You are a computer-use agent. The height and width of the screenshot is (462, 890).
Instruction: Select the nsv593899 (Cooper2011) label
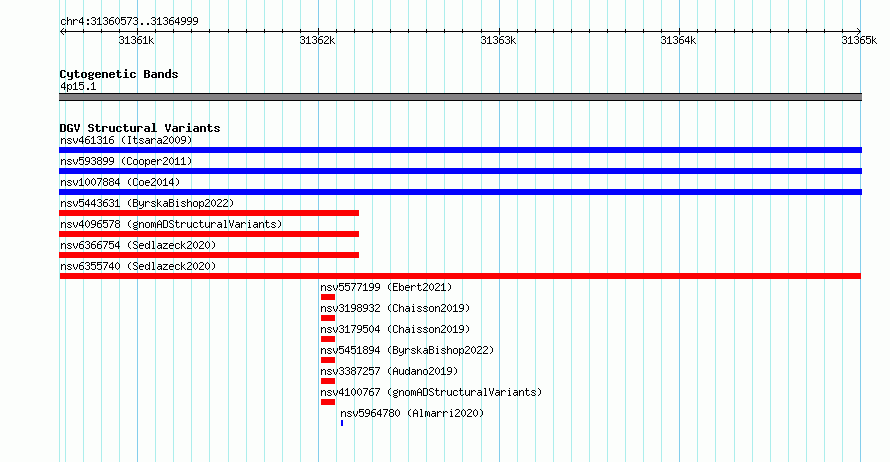[126, 161]
